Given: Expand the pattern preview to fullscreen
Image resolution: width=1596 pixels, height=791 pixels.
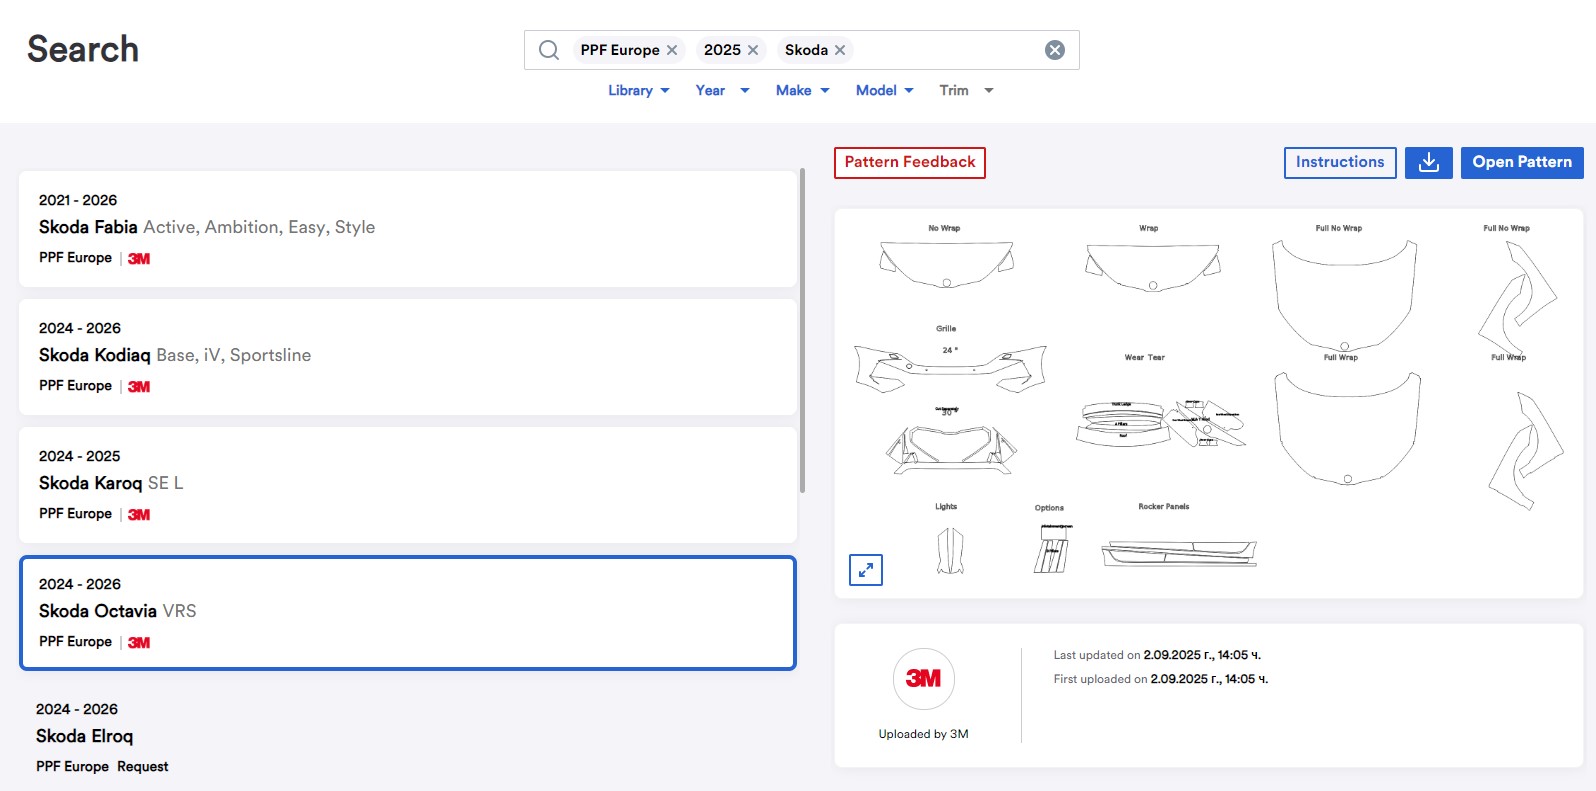Looking at the screenshot, I should 866,570.
